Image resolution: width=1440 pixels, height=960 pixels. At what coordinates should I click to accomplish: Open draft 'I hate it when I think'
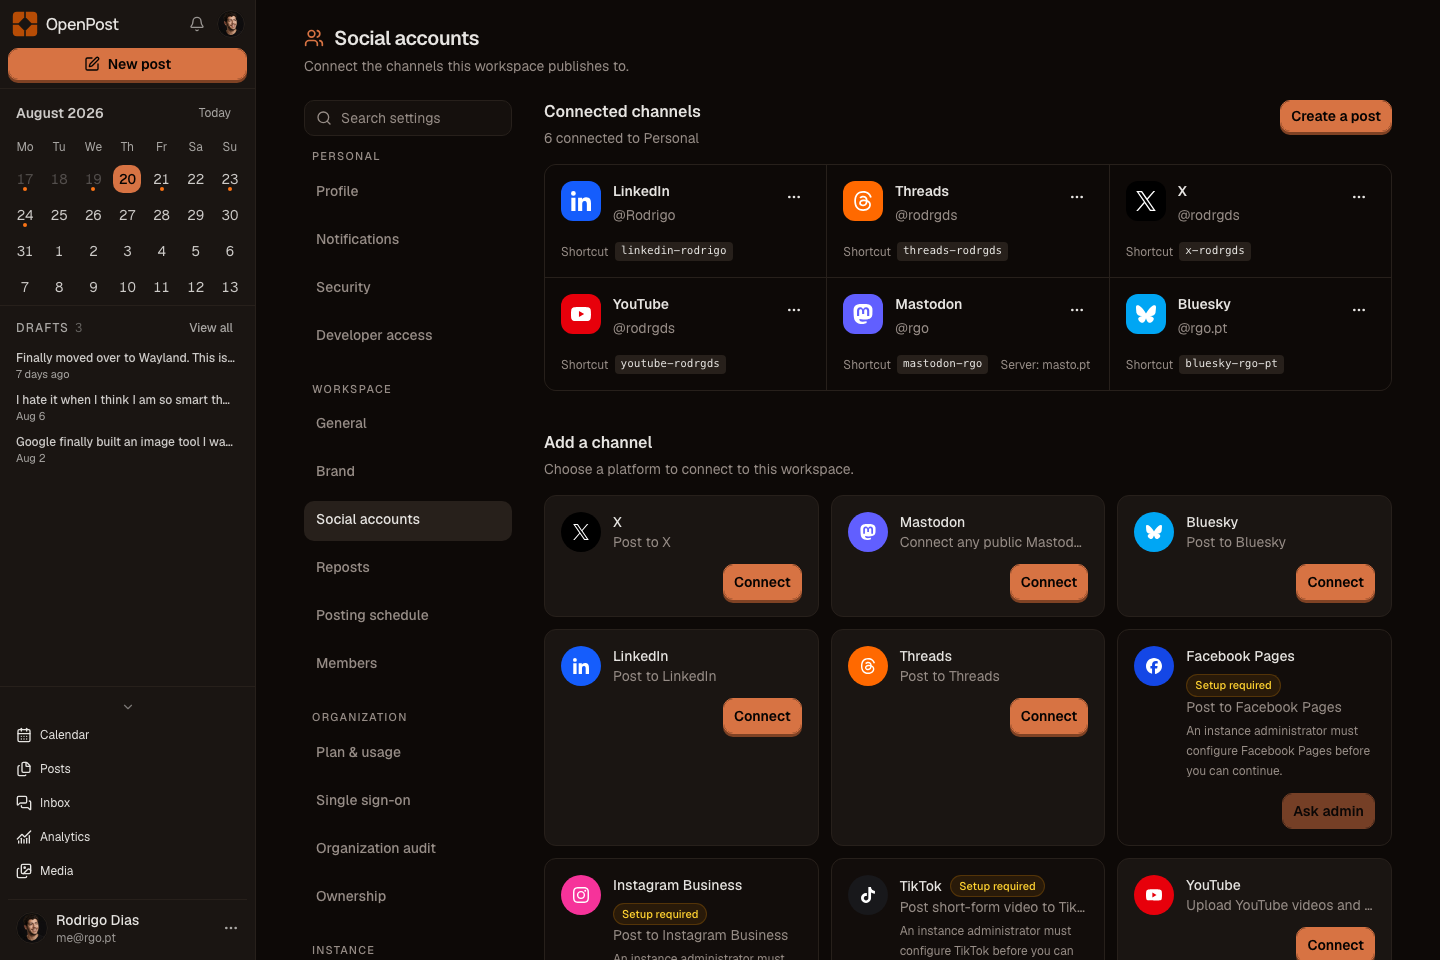tap(127, 407)
